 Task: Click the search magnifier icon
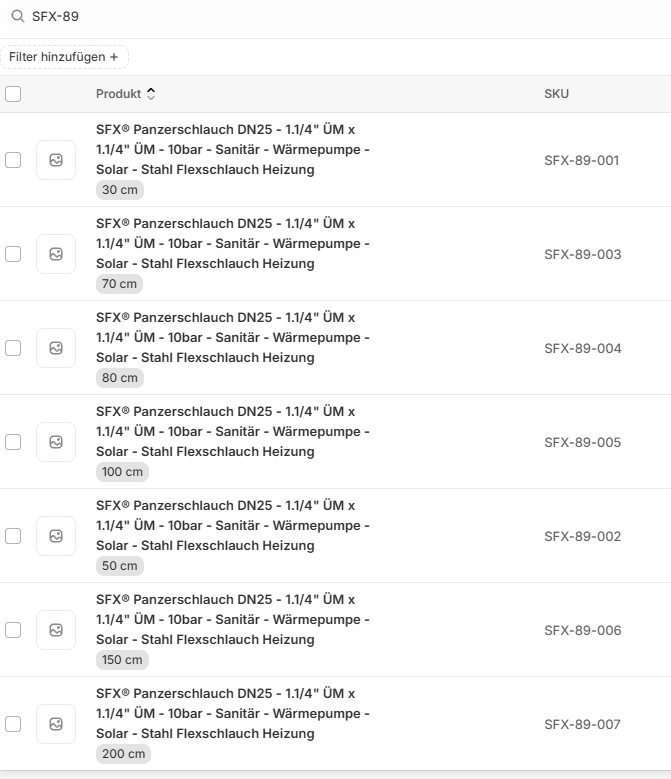point(18,17)
